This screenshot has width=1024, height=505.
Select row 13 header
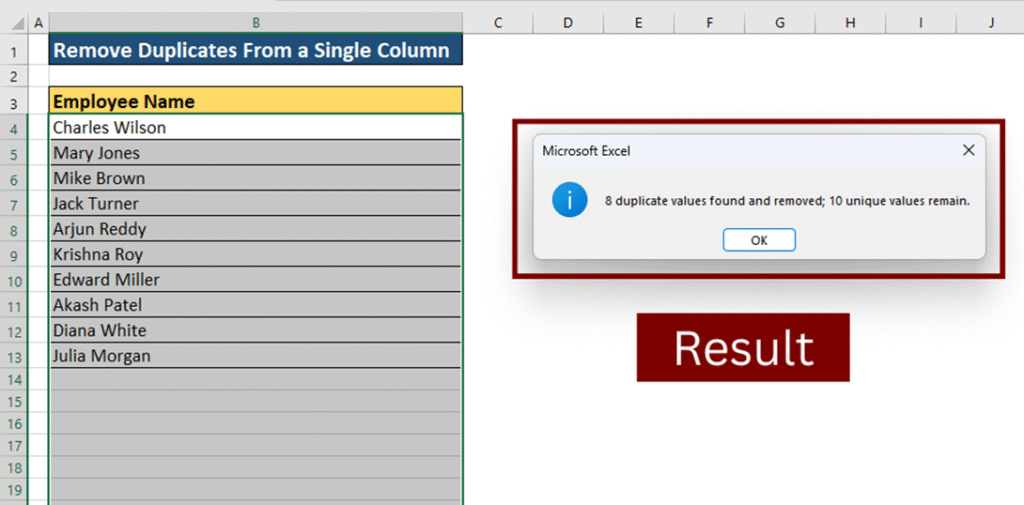point(14,357)
